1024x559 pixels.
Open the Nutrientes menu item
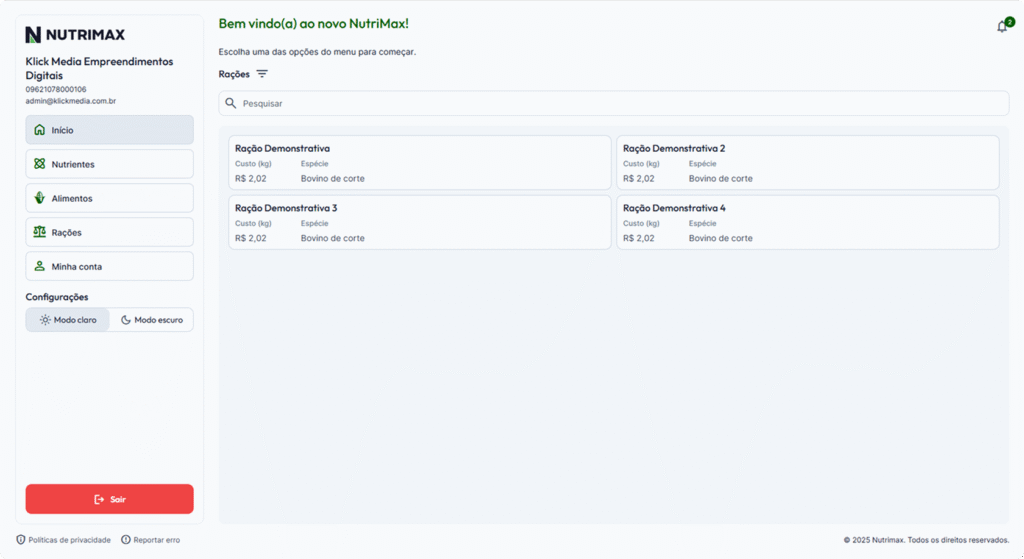109,164
